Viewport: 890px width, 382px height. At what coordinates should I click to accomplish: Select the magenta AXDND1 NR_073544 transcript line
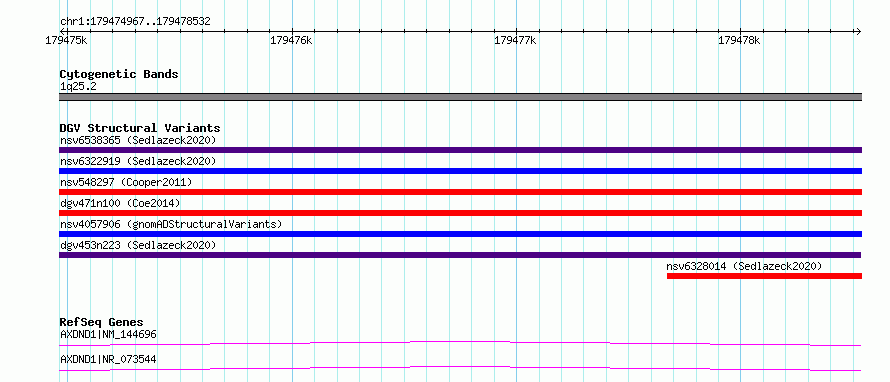pyautogui.click(x=460, y=368)
